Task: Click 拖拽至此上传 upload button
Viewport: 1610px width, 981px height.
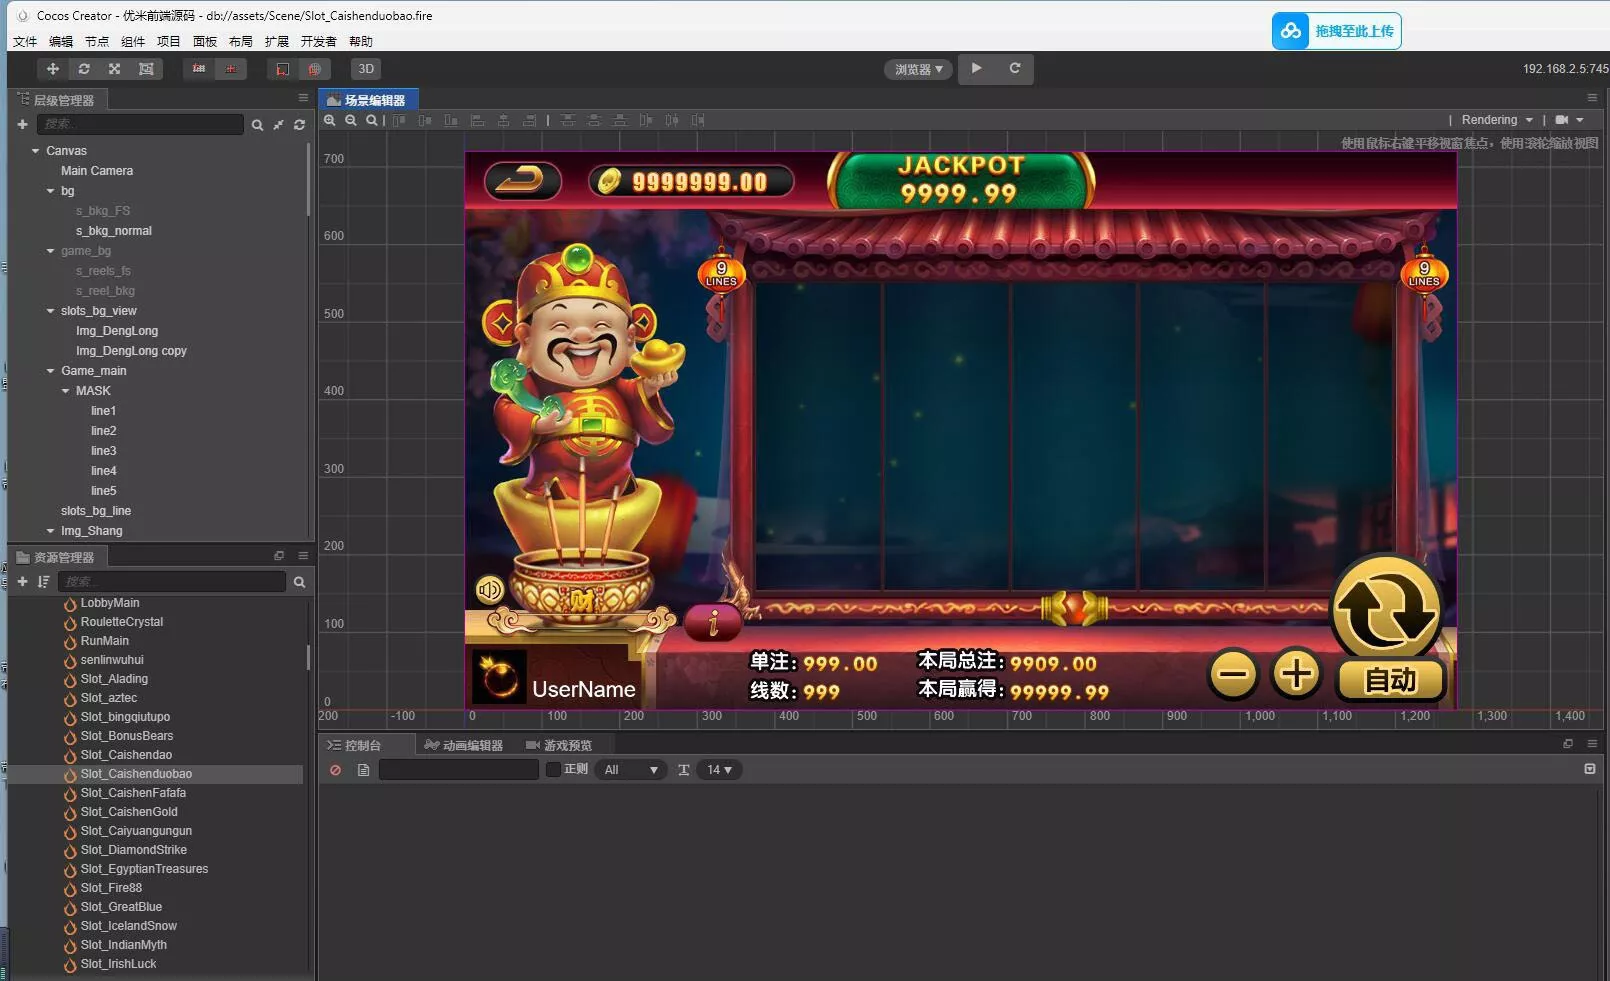Action: coord(1337,31)
